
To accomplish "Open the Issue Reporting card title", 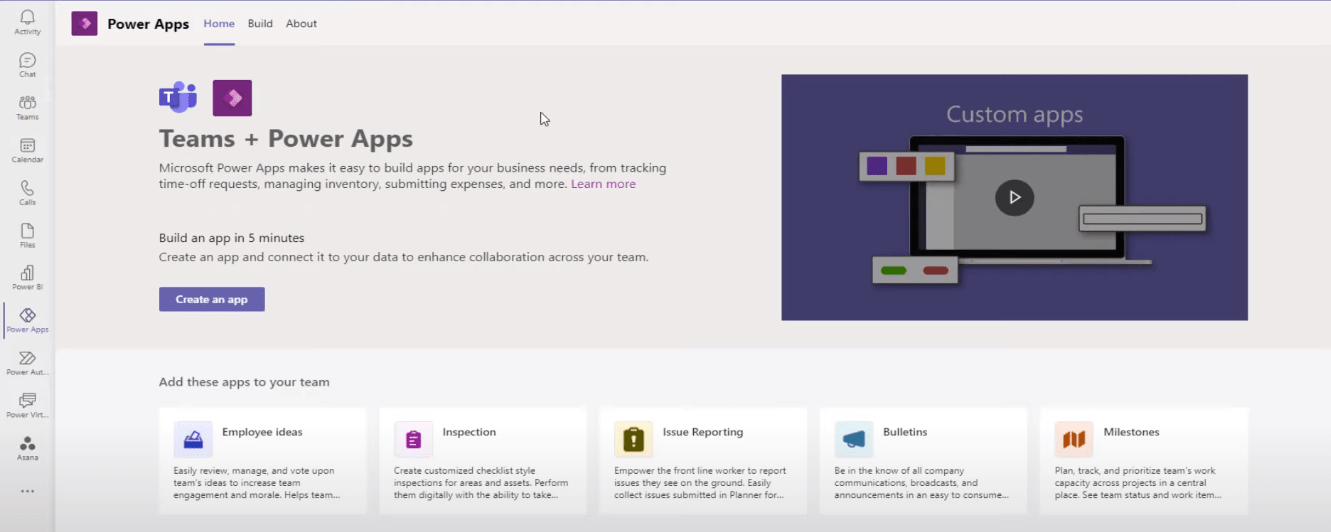I will click(703, 432).
